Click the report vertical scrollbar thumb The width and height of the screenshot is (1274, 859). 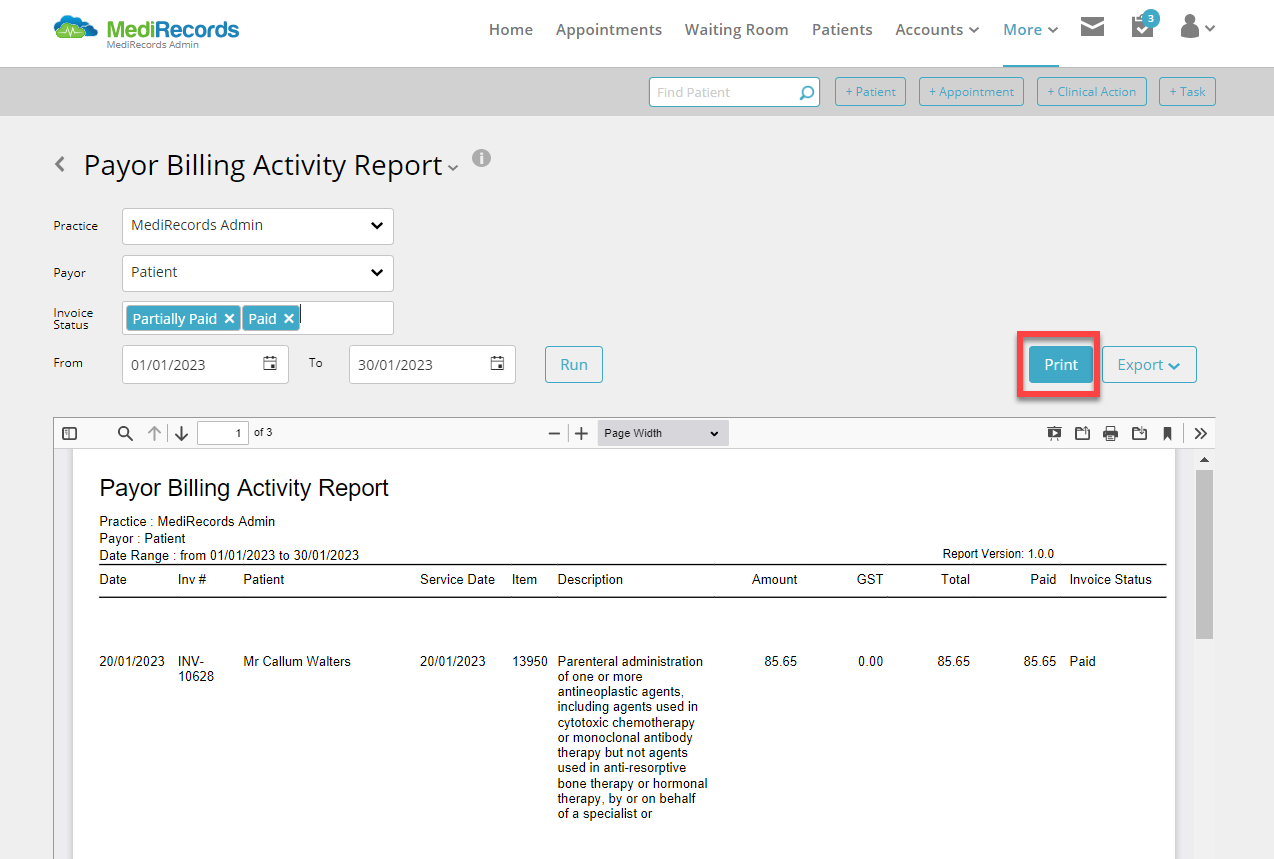(x=1204, y=554)
